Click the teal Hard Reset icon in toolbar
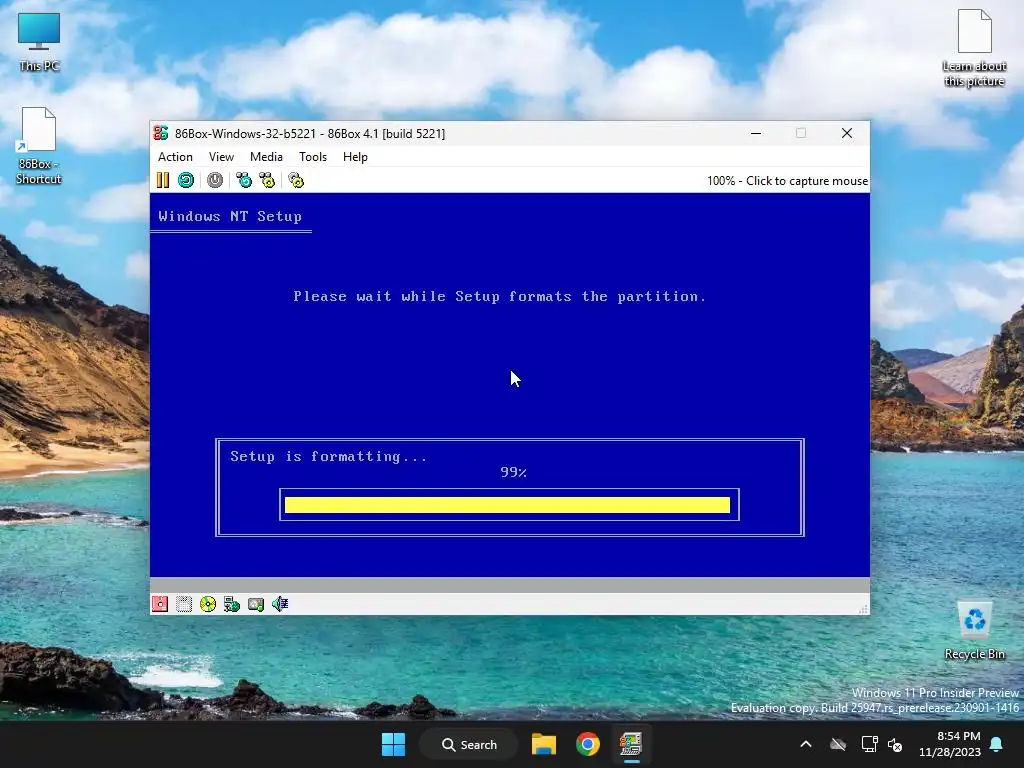 coord(186,180)
